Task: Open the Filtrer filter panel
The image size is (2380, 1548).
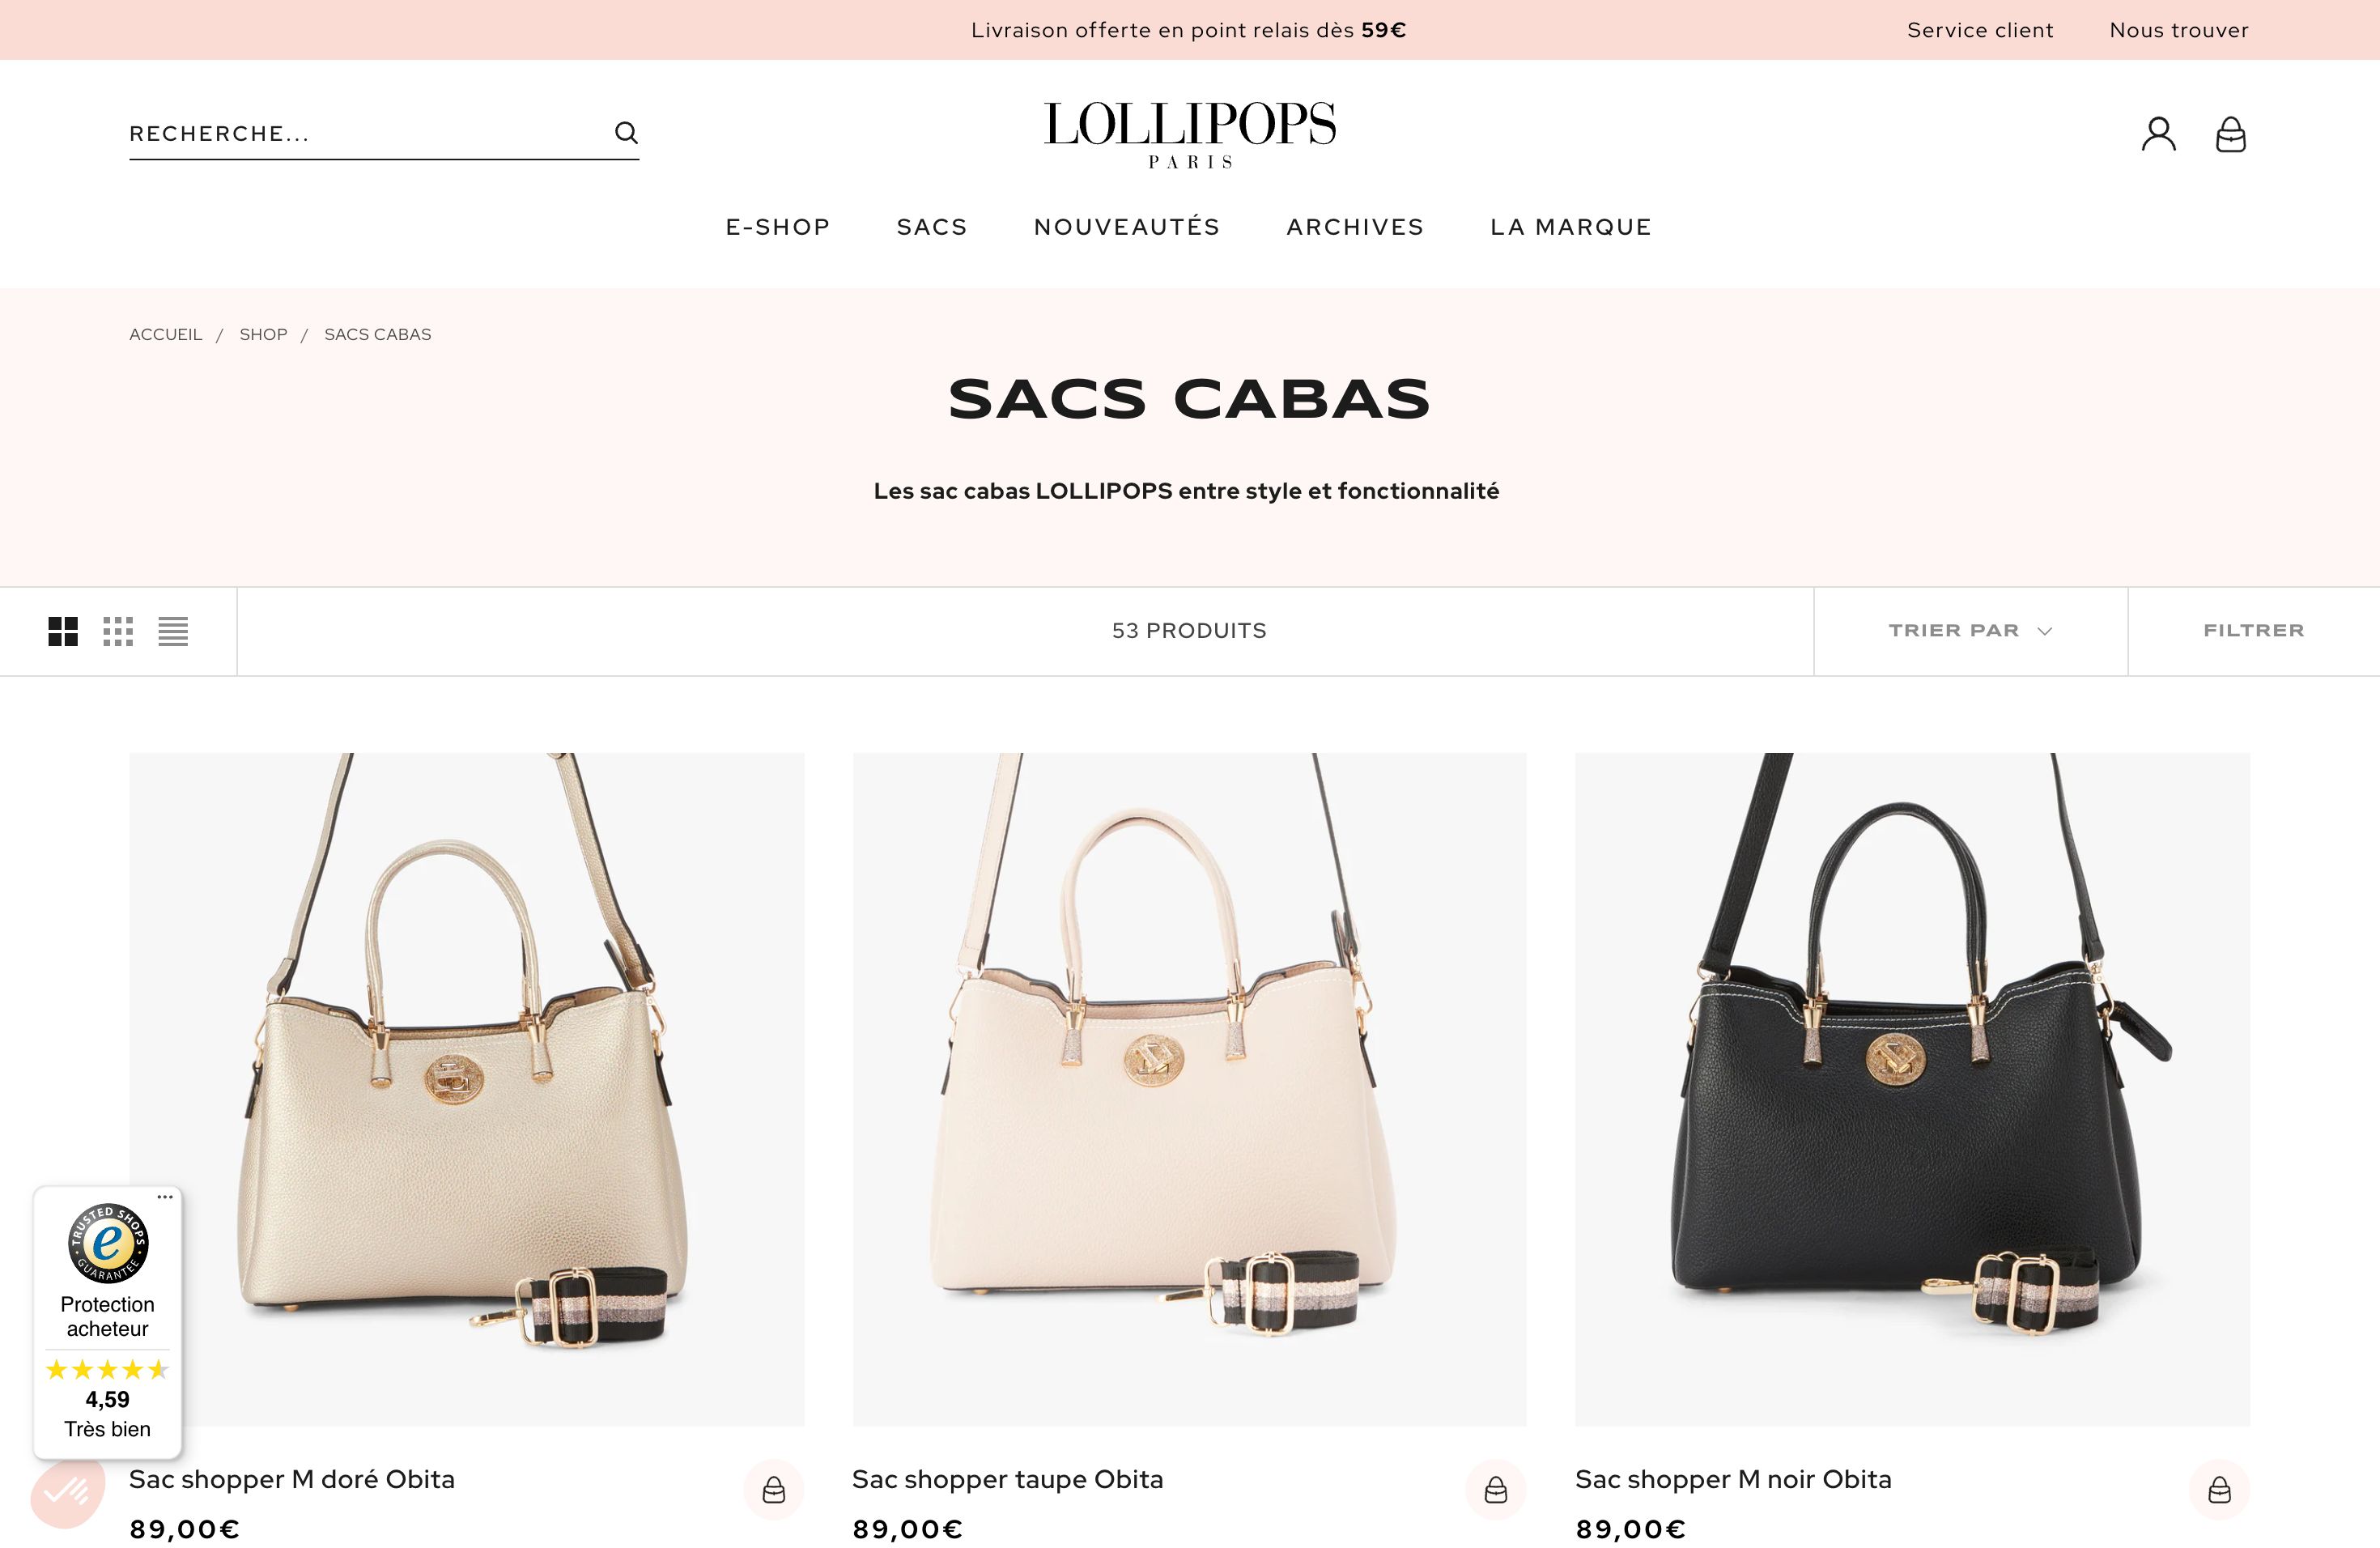Action: [2254, 631]
